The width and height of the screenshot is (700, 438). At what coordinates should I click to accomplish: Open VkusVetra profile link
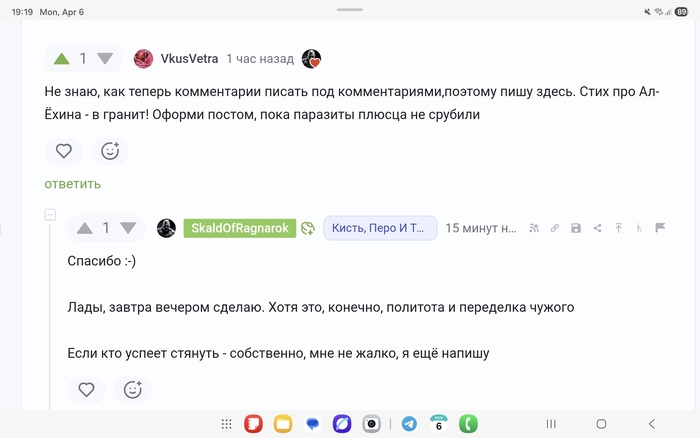189,58
